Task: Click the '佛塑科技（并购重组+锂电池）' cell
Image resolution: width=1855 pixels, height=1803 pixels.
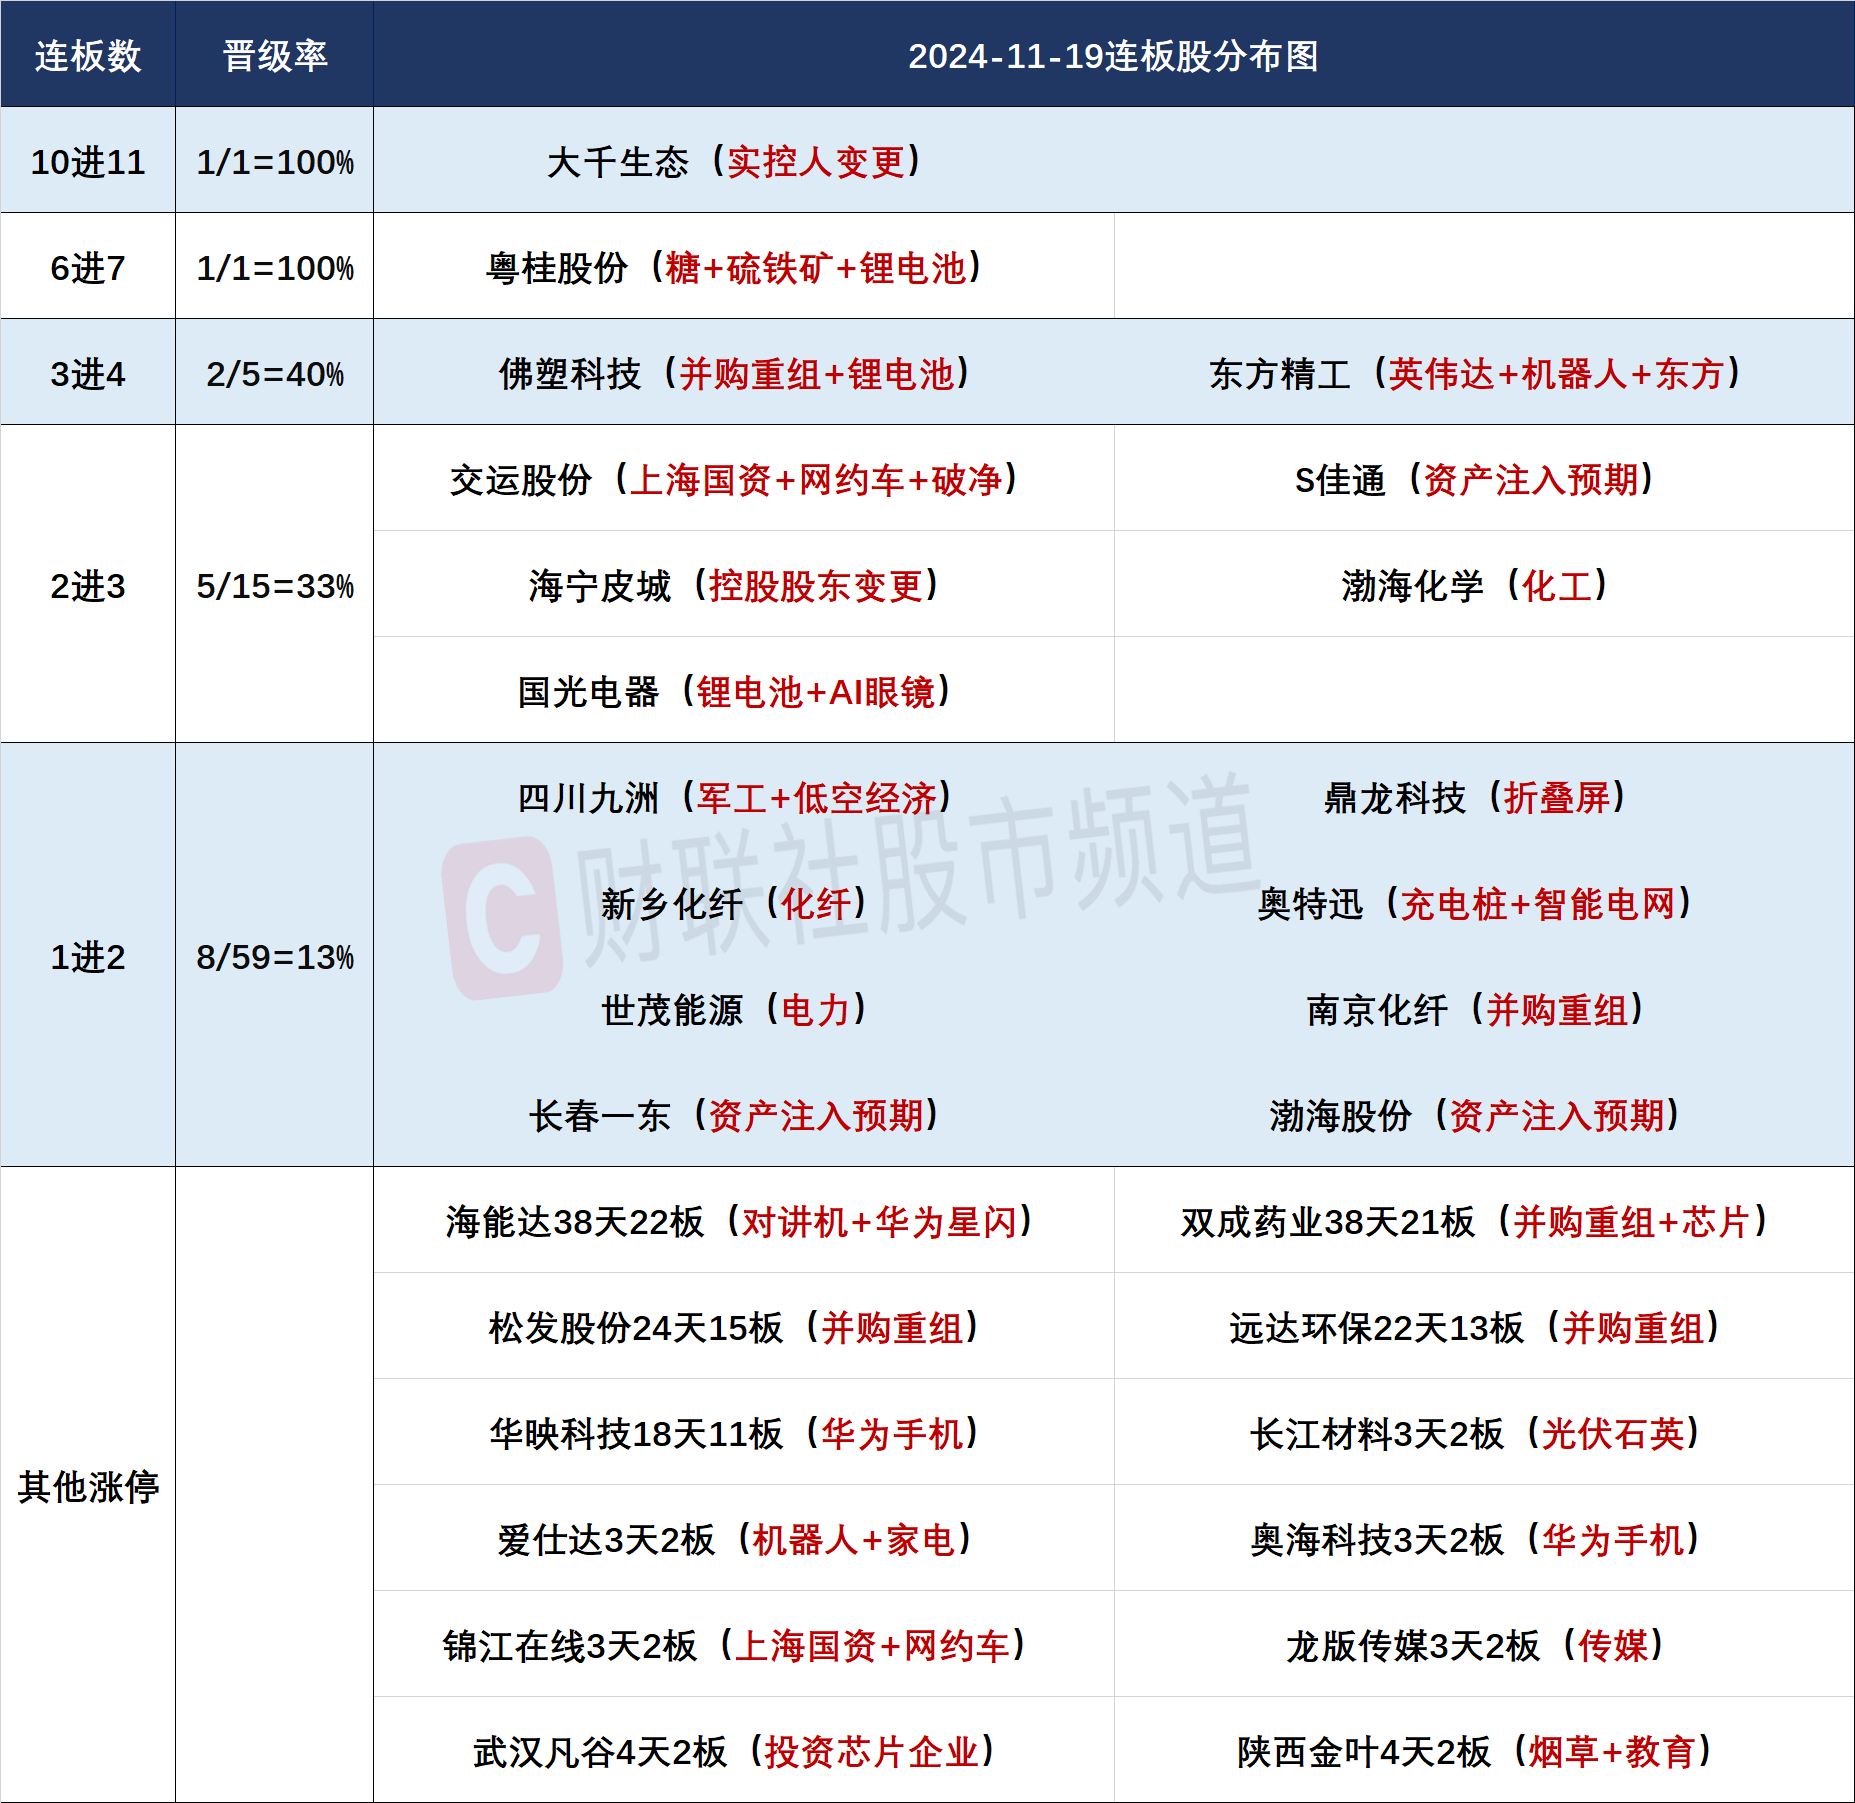Action: click(743, 374)
